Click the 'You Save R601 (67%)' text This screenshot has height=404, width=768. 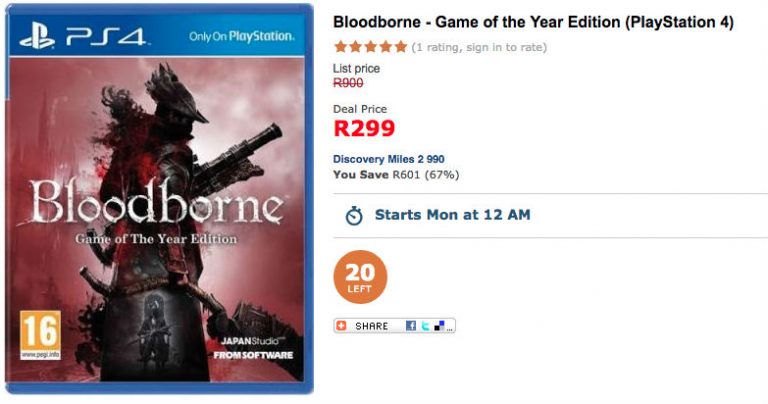(x=395, y=175)
